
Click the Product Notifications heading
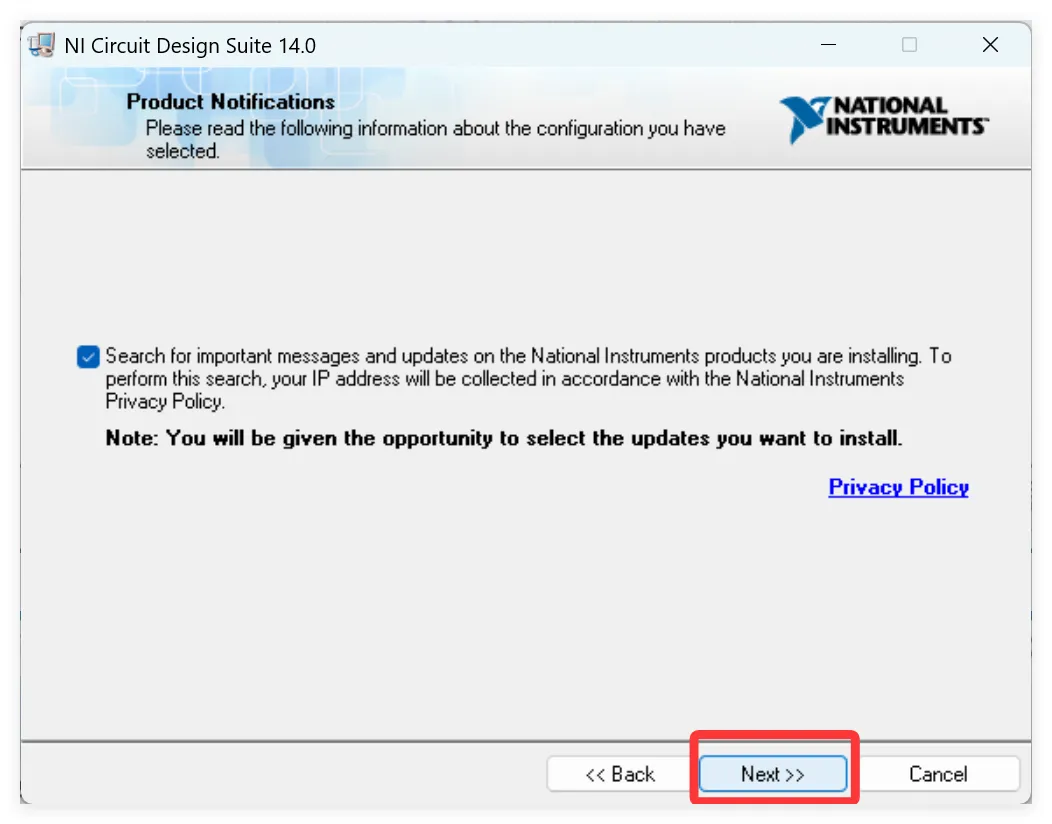(x=230, y=101)
